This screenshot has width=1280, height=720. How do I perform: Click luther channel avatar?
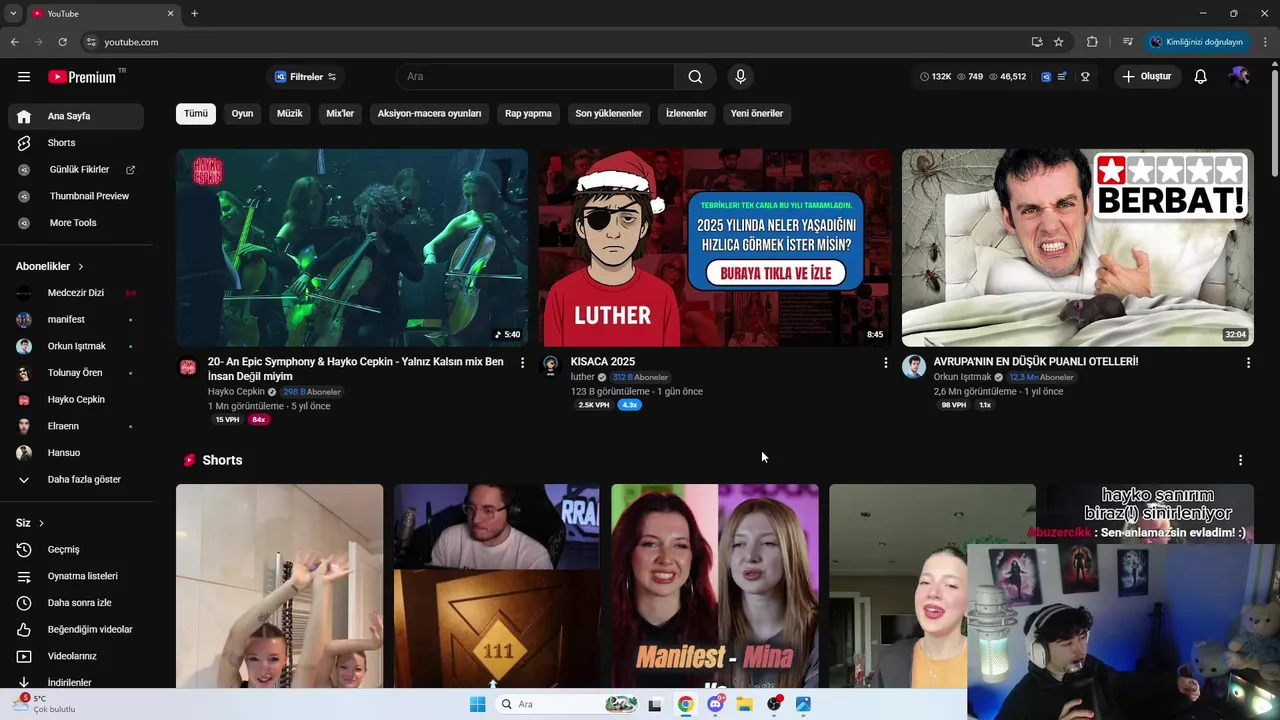550,365
